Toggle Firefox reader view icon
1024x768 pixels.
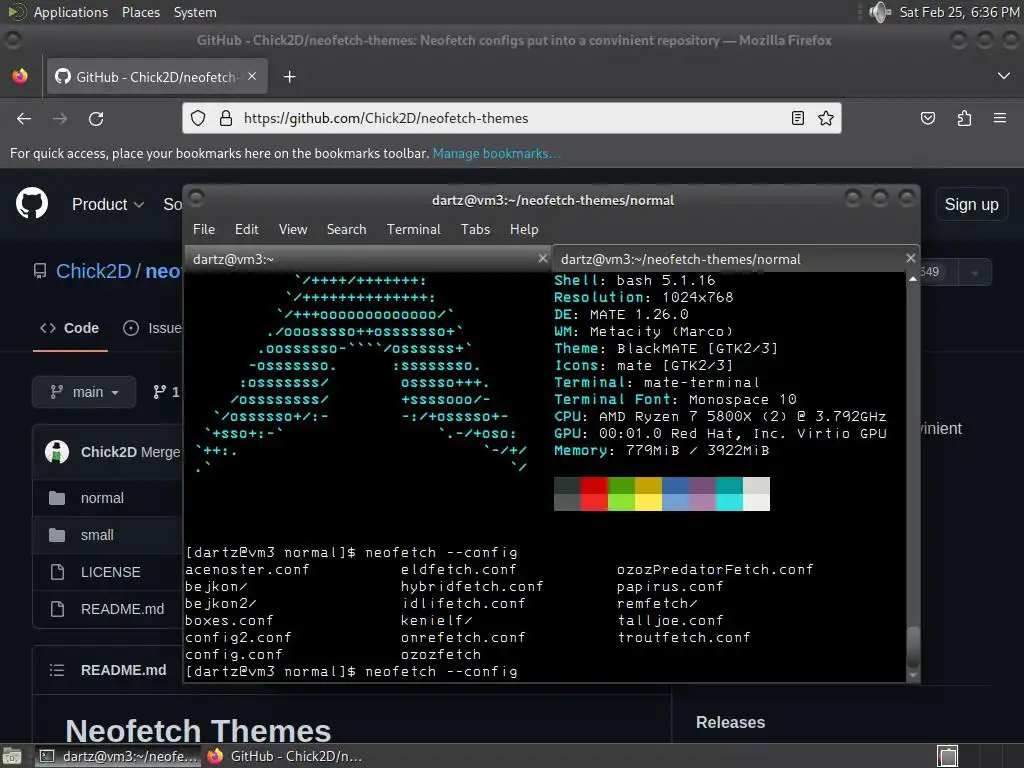click(x=797, y=118)
